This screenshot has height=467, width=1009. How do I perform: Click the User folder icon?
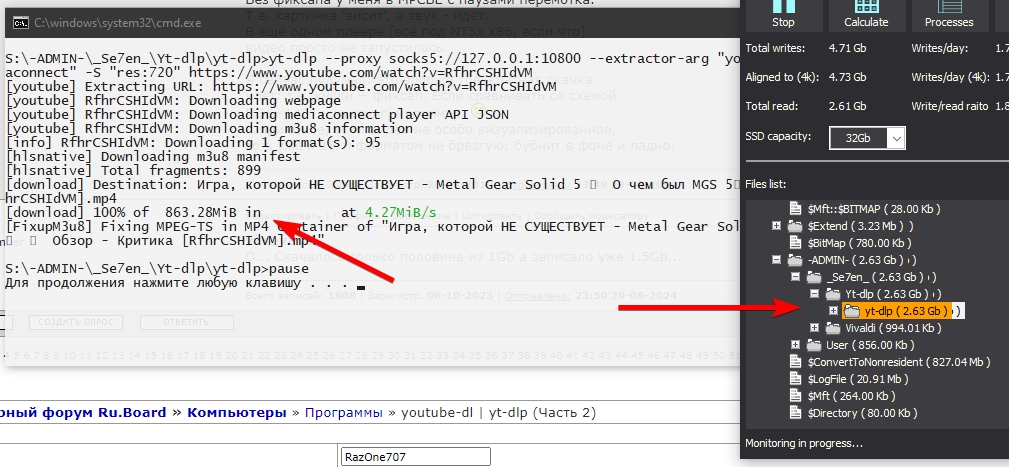pyautogui.click(x=815, y=345)
